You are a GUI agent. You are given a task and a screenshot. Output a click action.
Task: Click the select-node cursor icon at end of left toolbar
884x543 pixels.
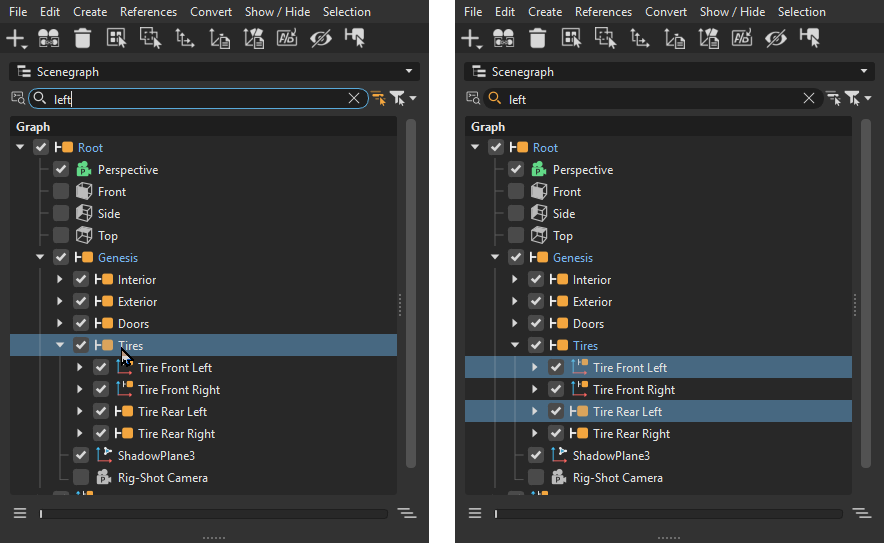355,38
